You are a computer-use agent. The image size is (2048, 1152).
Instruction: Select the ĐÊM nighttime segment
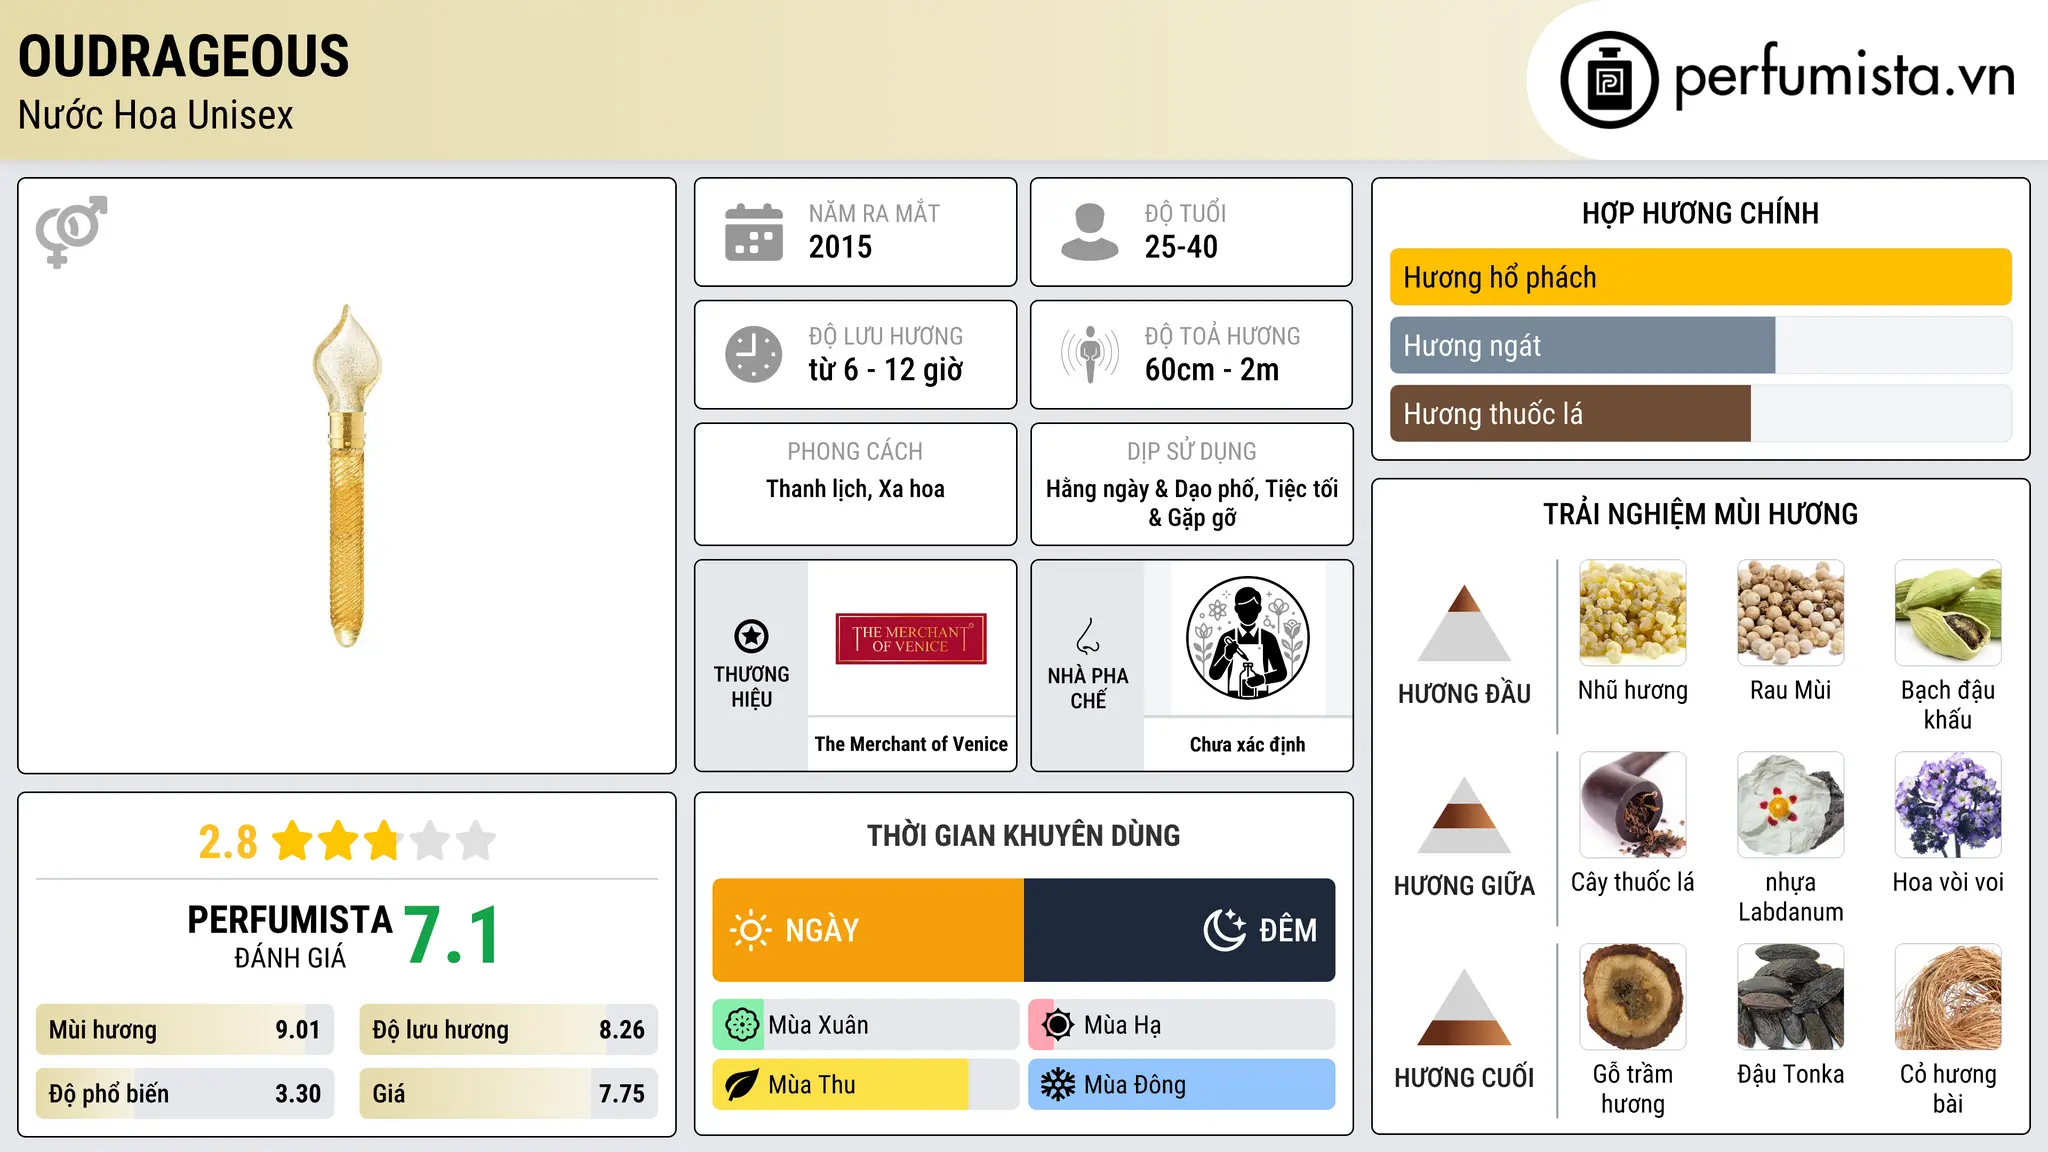[1180, 930]
